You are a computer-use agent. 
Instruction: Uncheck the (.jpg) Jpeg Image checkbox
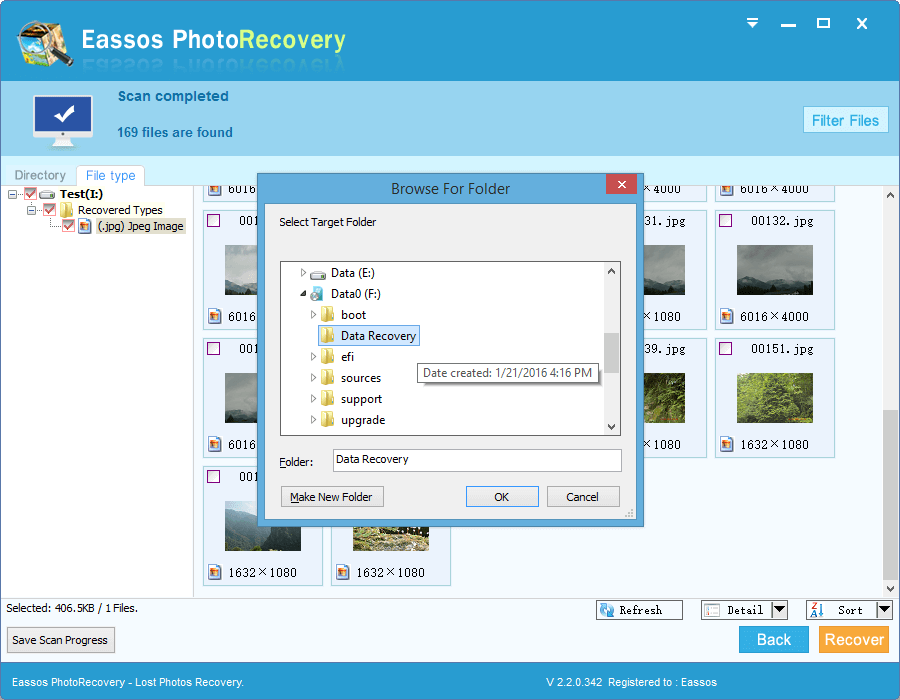[x=68, y=226]
